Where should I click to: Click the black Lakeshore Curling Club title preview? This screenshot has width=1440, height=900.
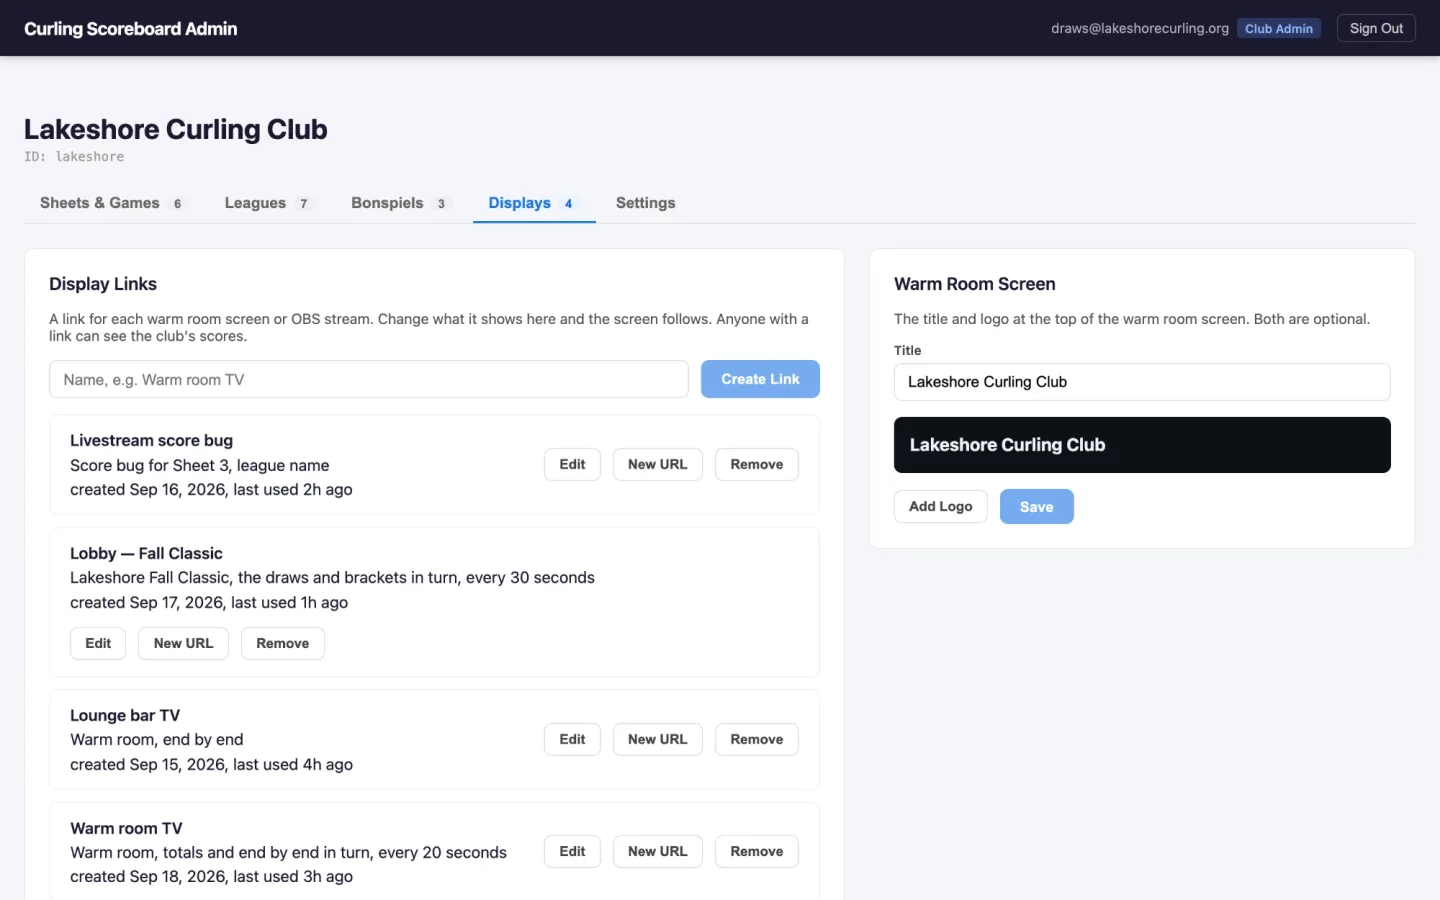(x=1142, y=445)
